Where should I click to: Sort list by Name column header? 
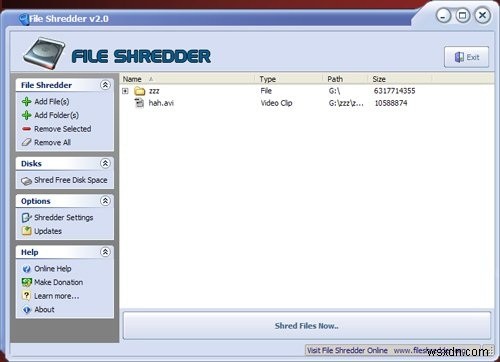pyautogui.click(x=188, y=79)
